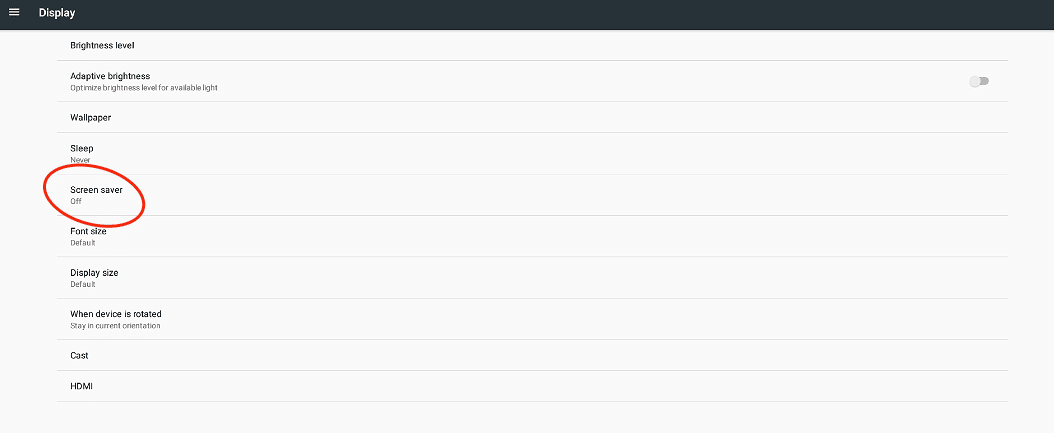Open the Screen saver setting
The height and width of the screenshot is (433, 1054).
click(x=532, y=195)
